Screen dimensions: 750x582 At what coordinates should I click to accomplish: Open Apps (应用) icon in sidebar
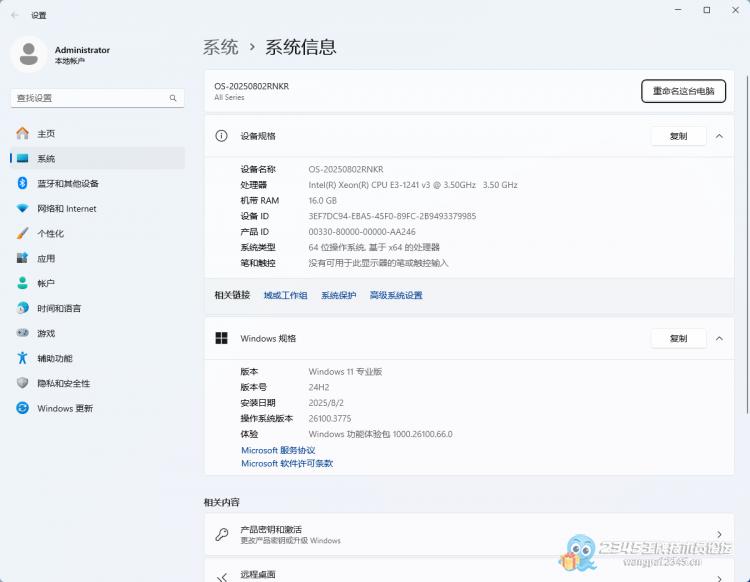click(x=22, y=258)
